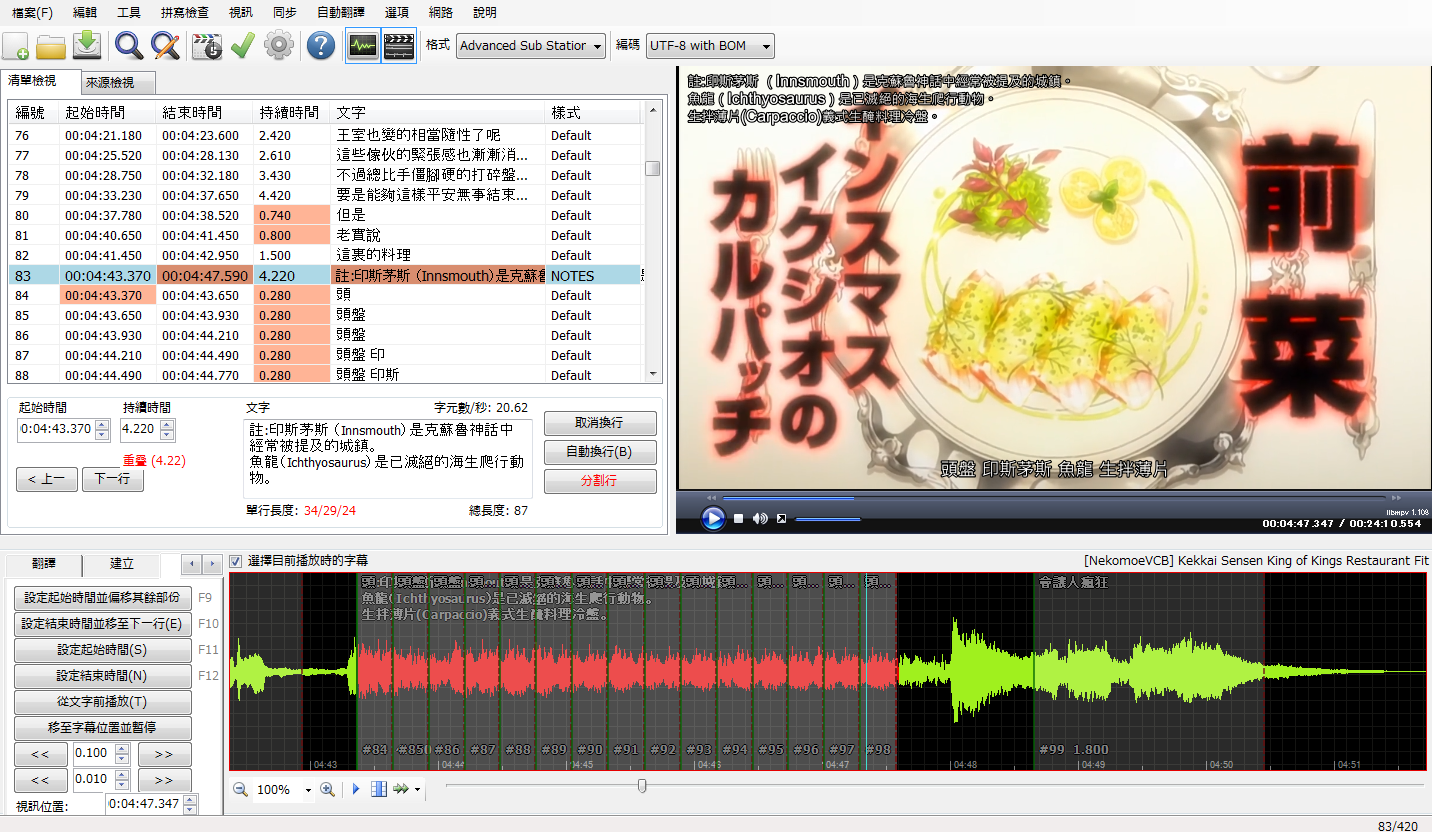Open the 工具 menu
Image resolution: width=1432 pixels, height=832 pixels.
(x=129, y=13)
